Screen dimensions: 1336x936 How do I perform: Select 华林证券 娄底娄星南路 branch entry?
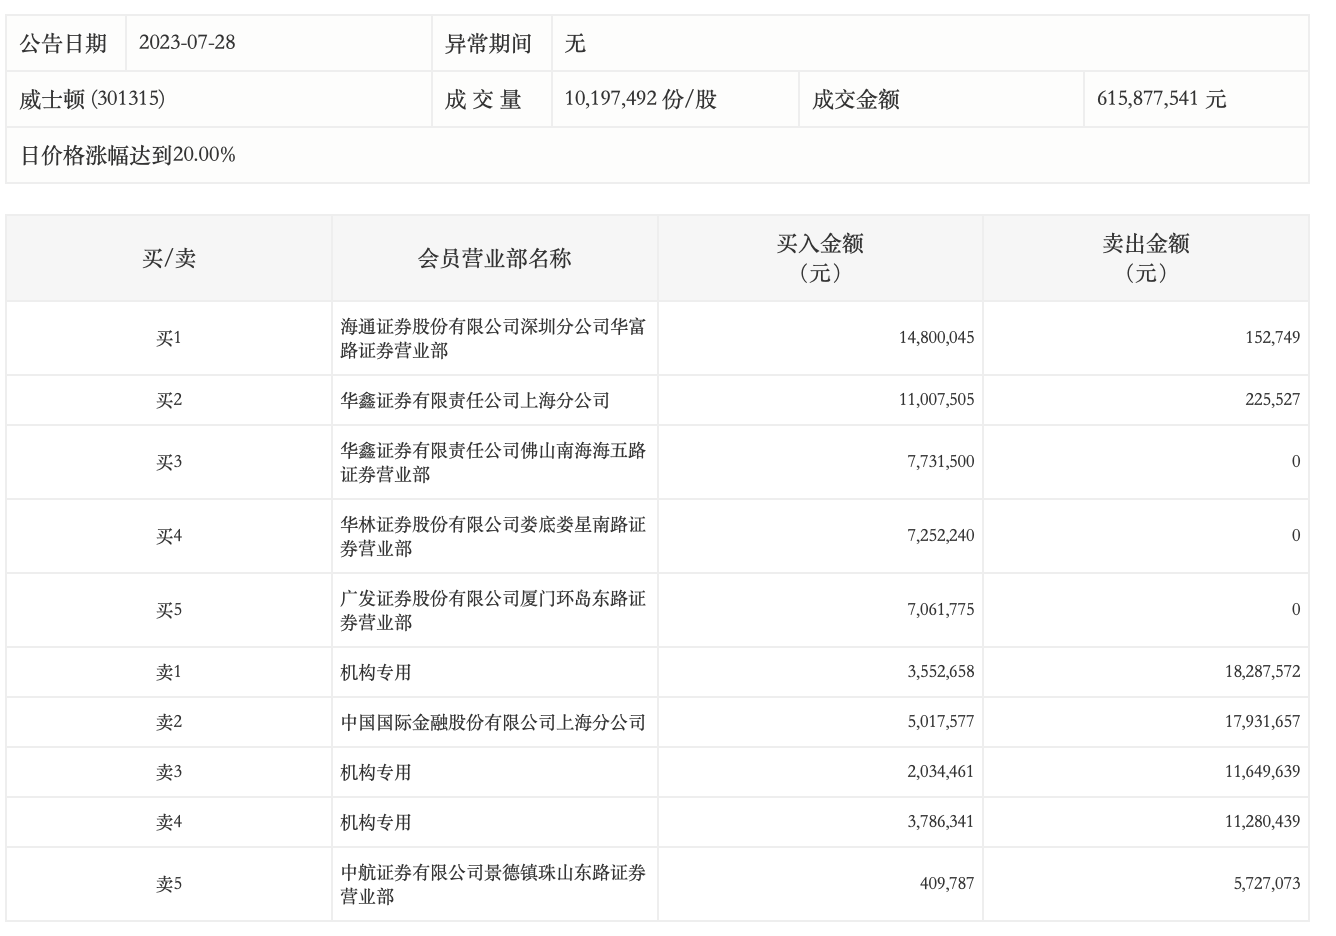pyautogui.click(x=493, y=536)
